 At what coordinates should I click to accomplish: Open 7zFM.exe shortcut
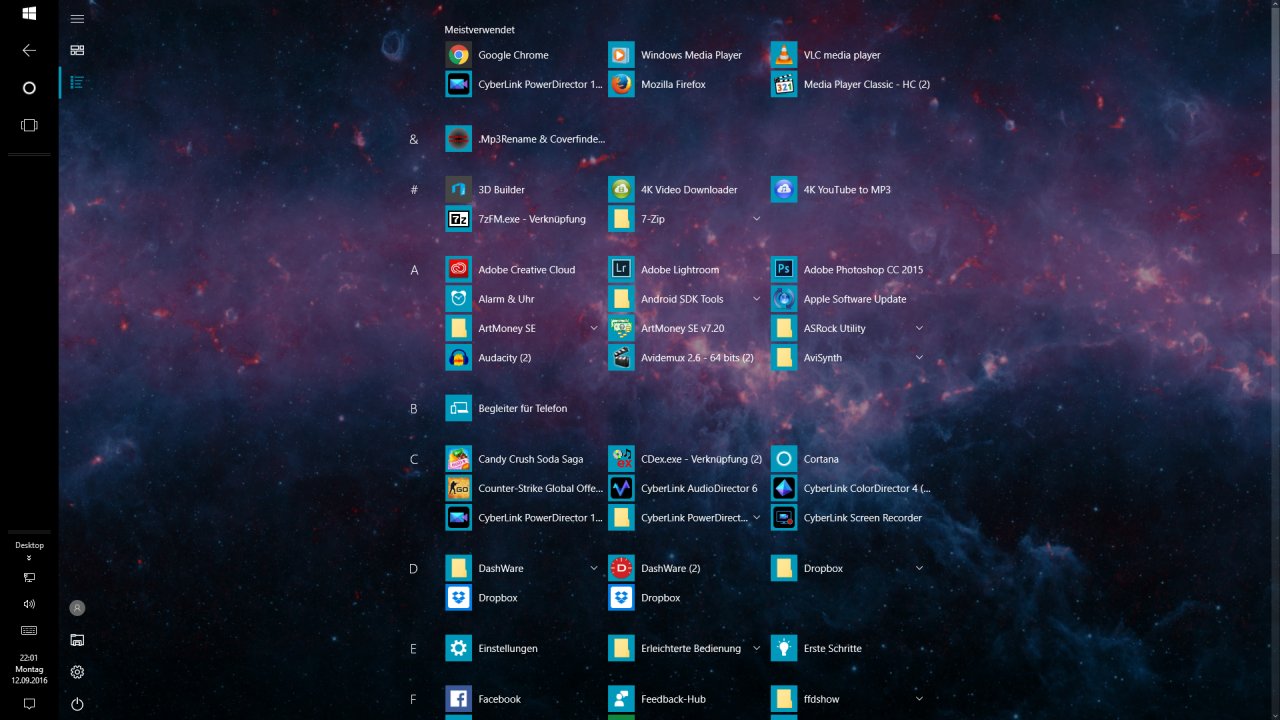point(523,218)
